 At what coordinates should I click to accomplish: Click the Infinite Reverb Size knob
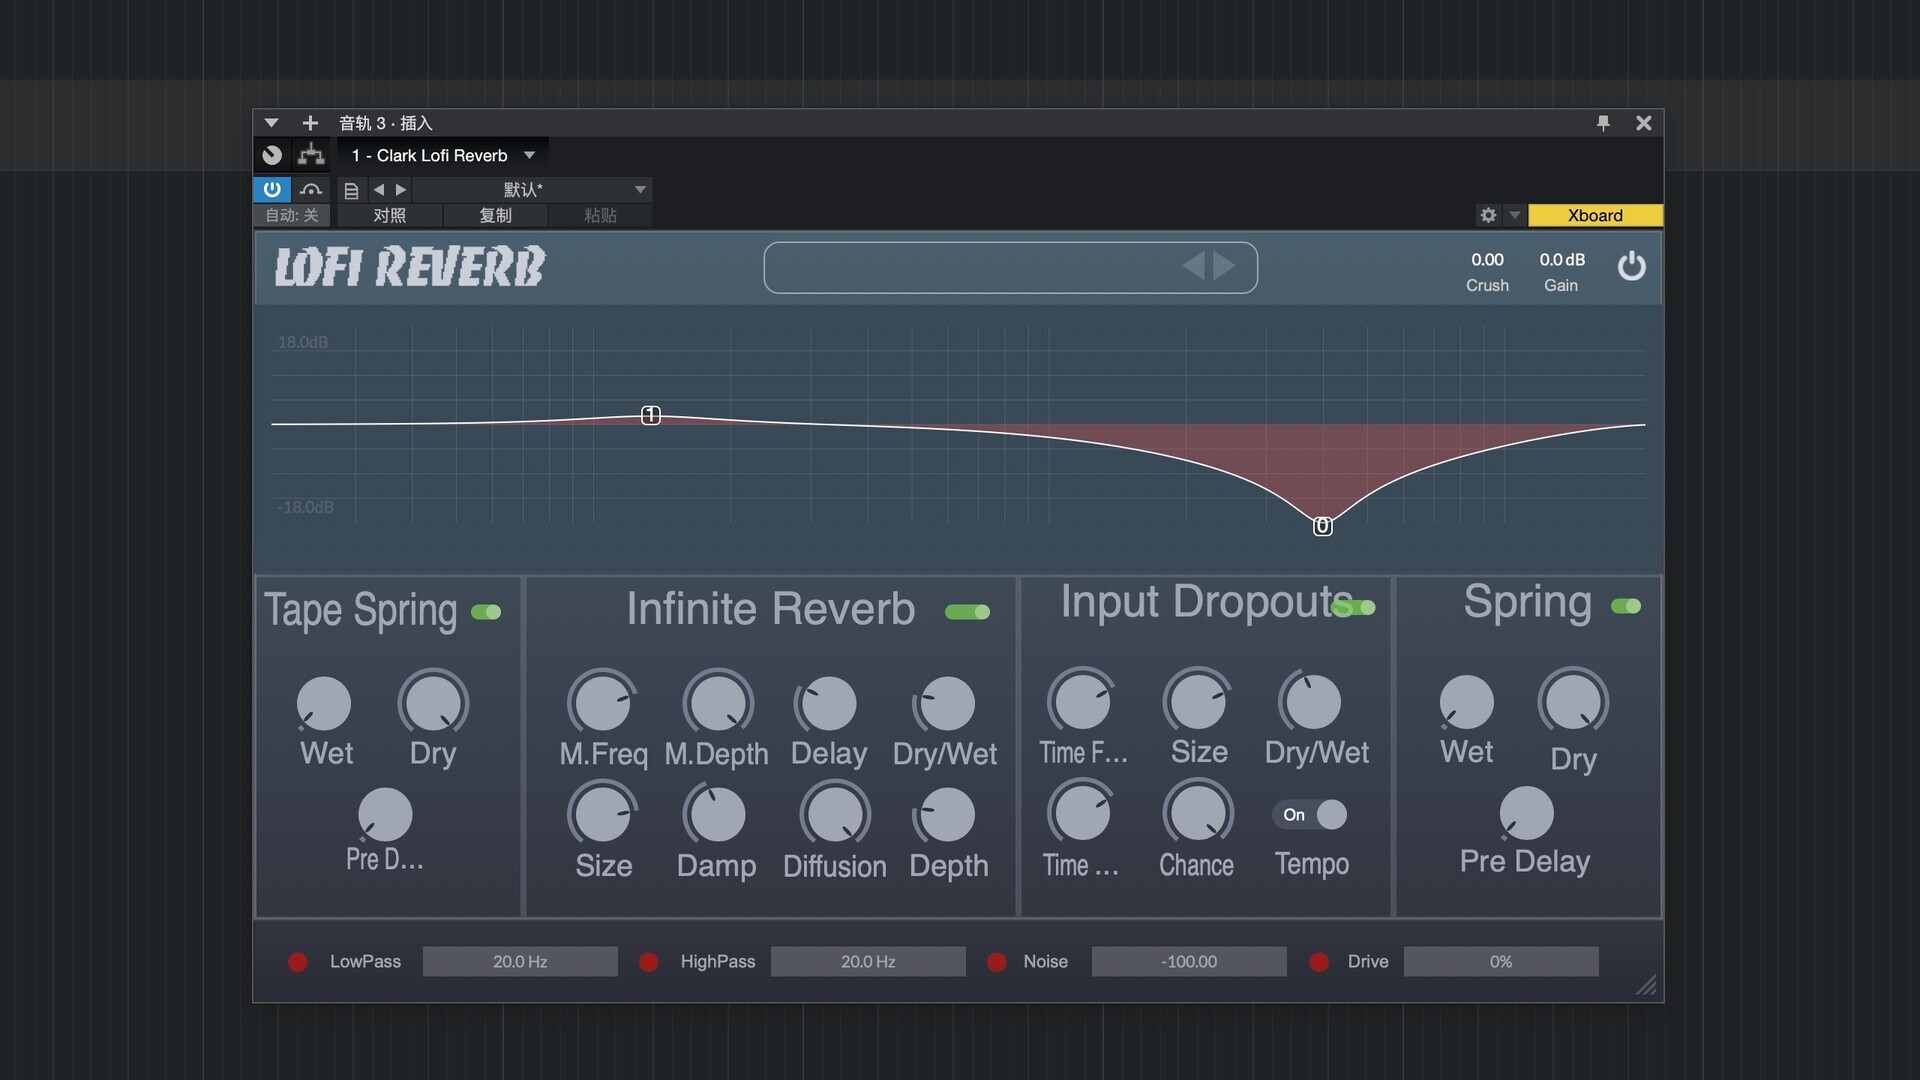pos(602,815)
